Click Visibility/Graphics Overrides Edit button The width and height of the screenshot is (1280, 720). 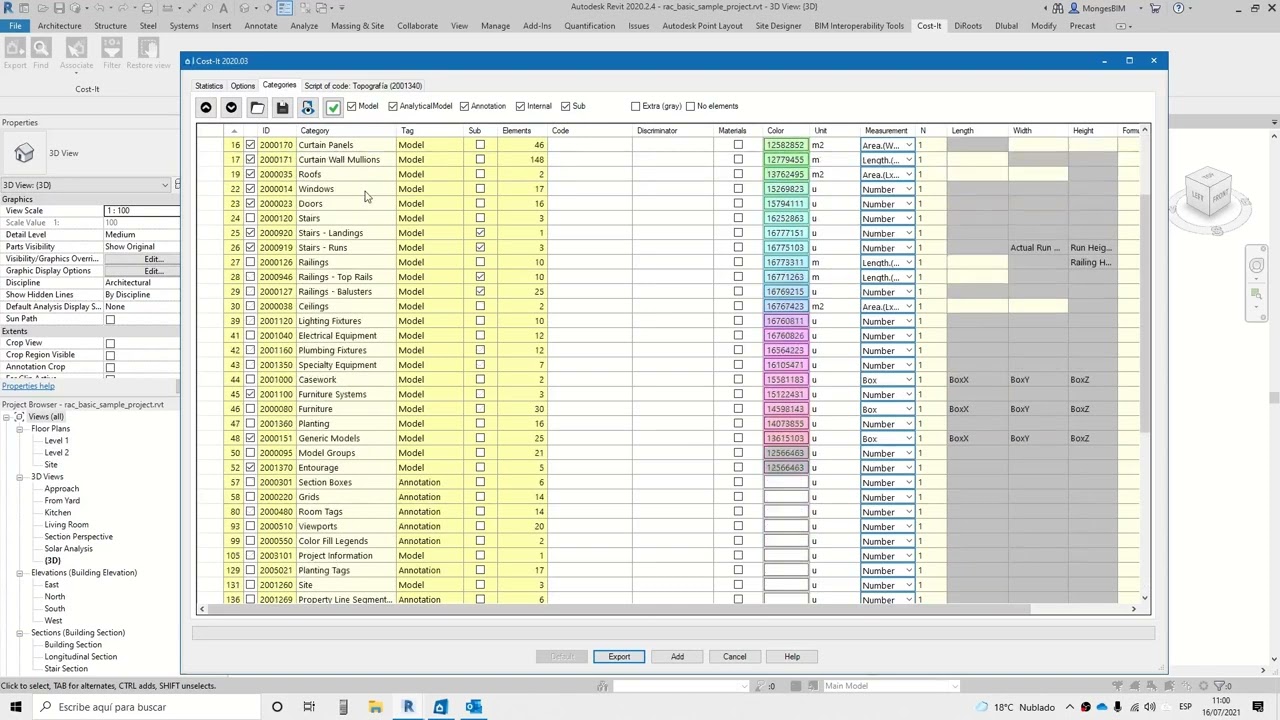point(152,259)
